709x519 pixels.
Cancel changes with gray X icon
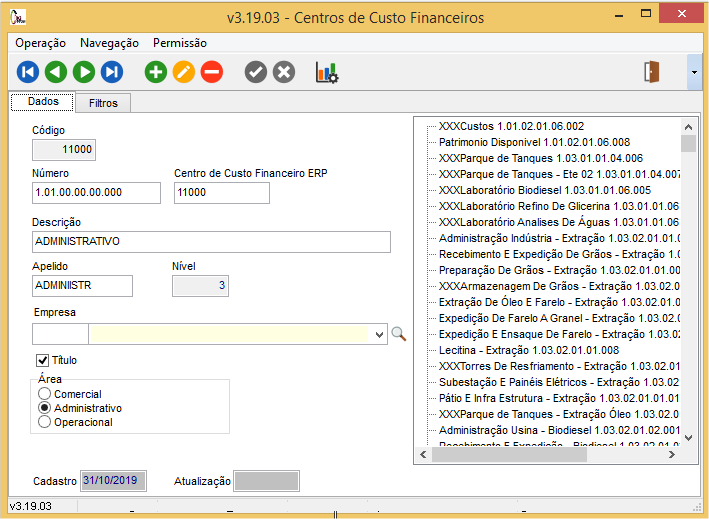284,72
